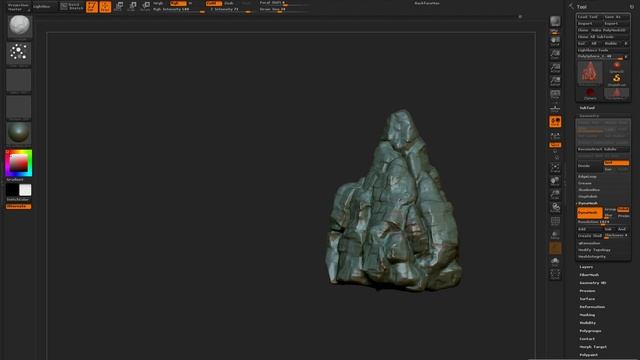Image resolution: width=640 pixels, height=360 pixels.
Task: Open Quick Sketch mode
Action: pos(71,6)
